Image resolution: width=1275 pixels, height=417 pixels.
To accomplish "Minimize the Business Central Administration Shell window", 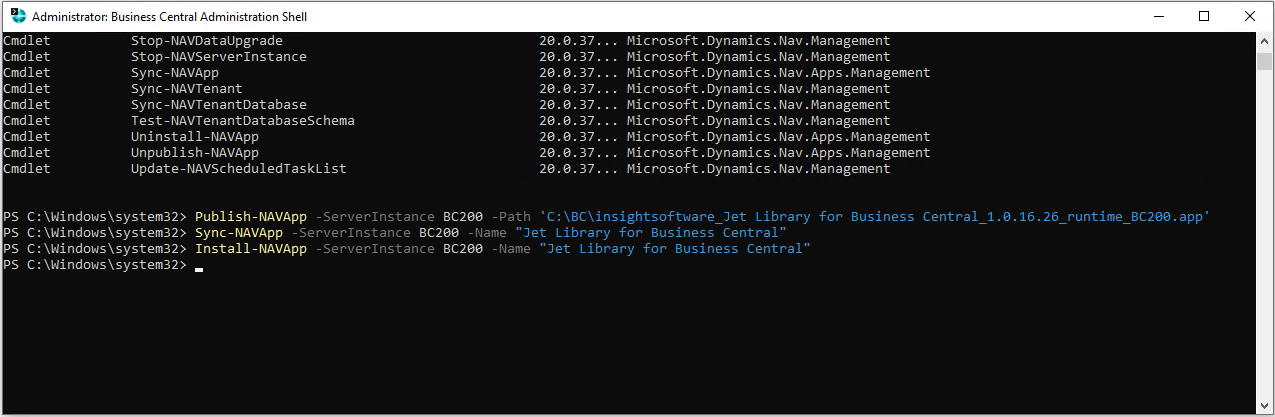I will 1158,16.
